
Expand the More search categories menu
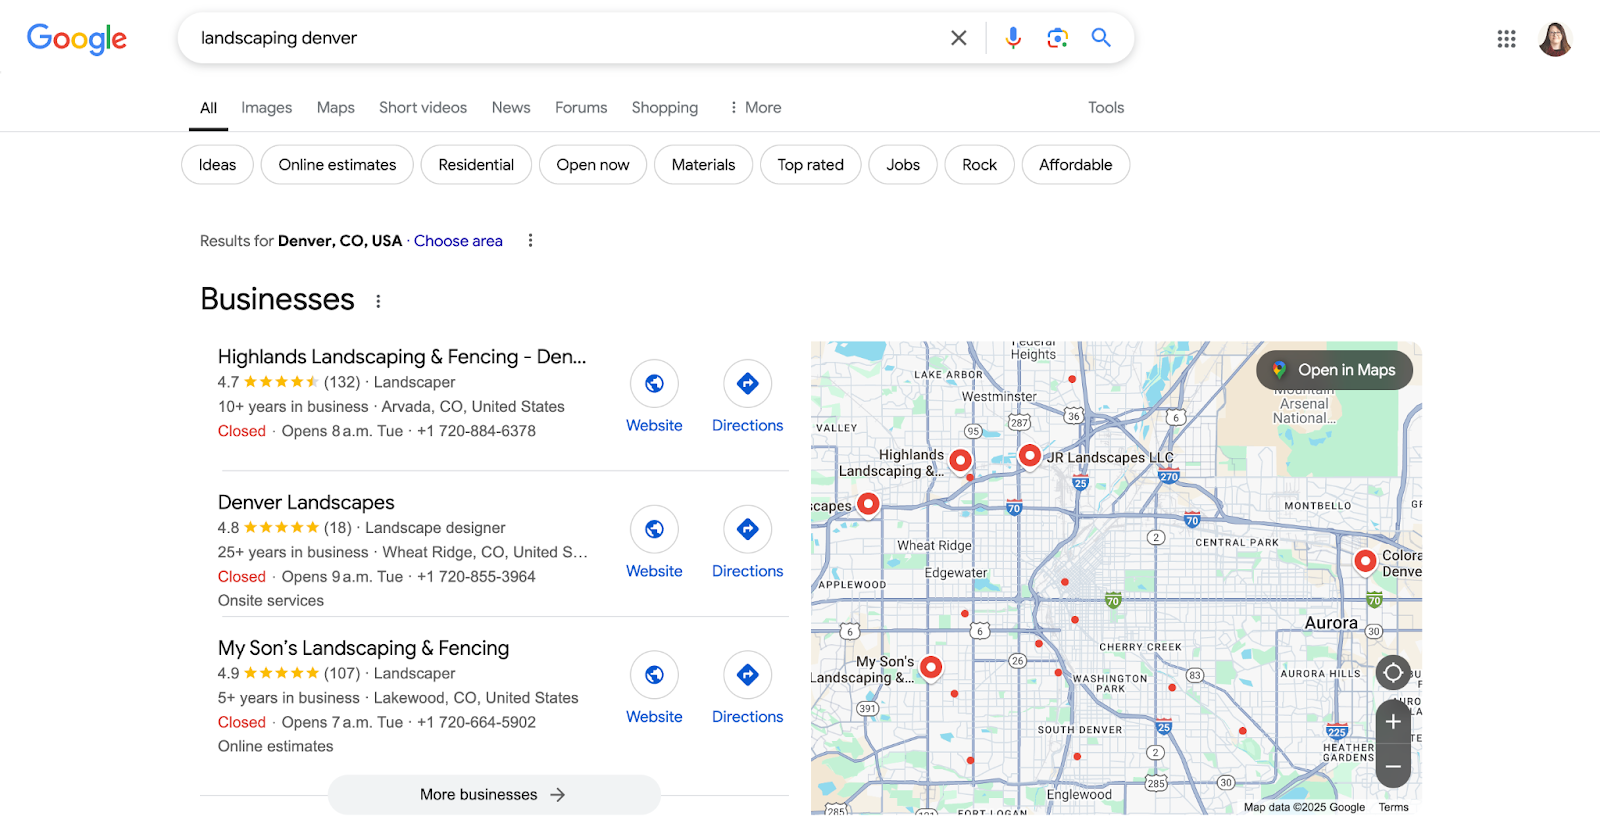pyautogui.click(x=755, y=107)
